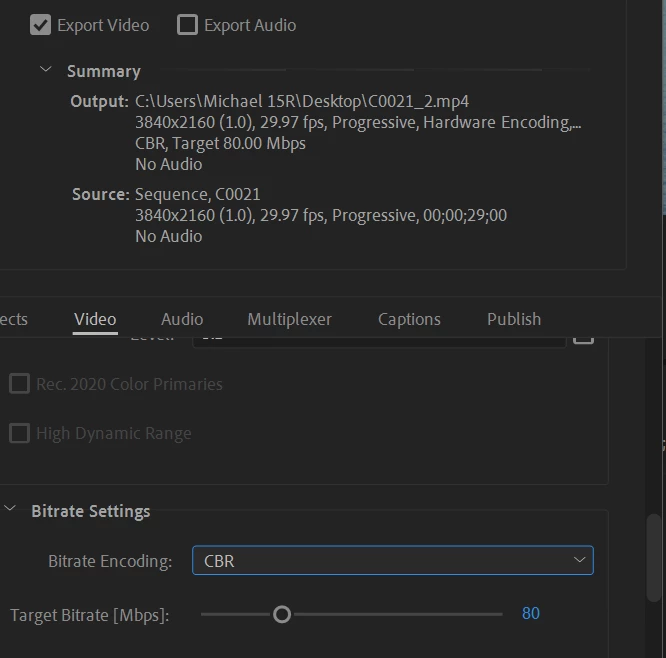
Task: Click the Source 'No Audio' text
Action: pyautogui.click(x=169, y=237)
